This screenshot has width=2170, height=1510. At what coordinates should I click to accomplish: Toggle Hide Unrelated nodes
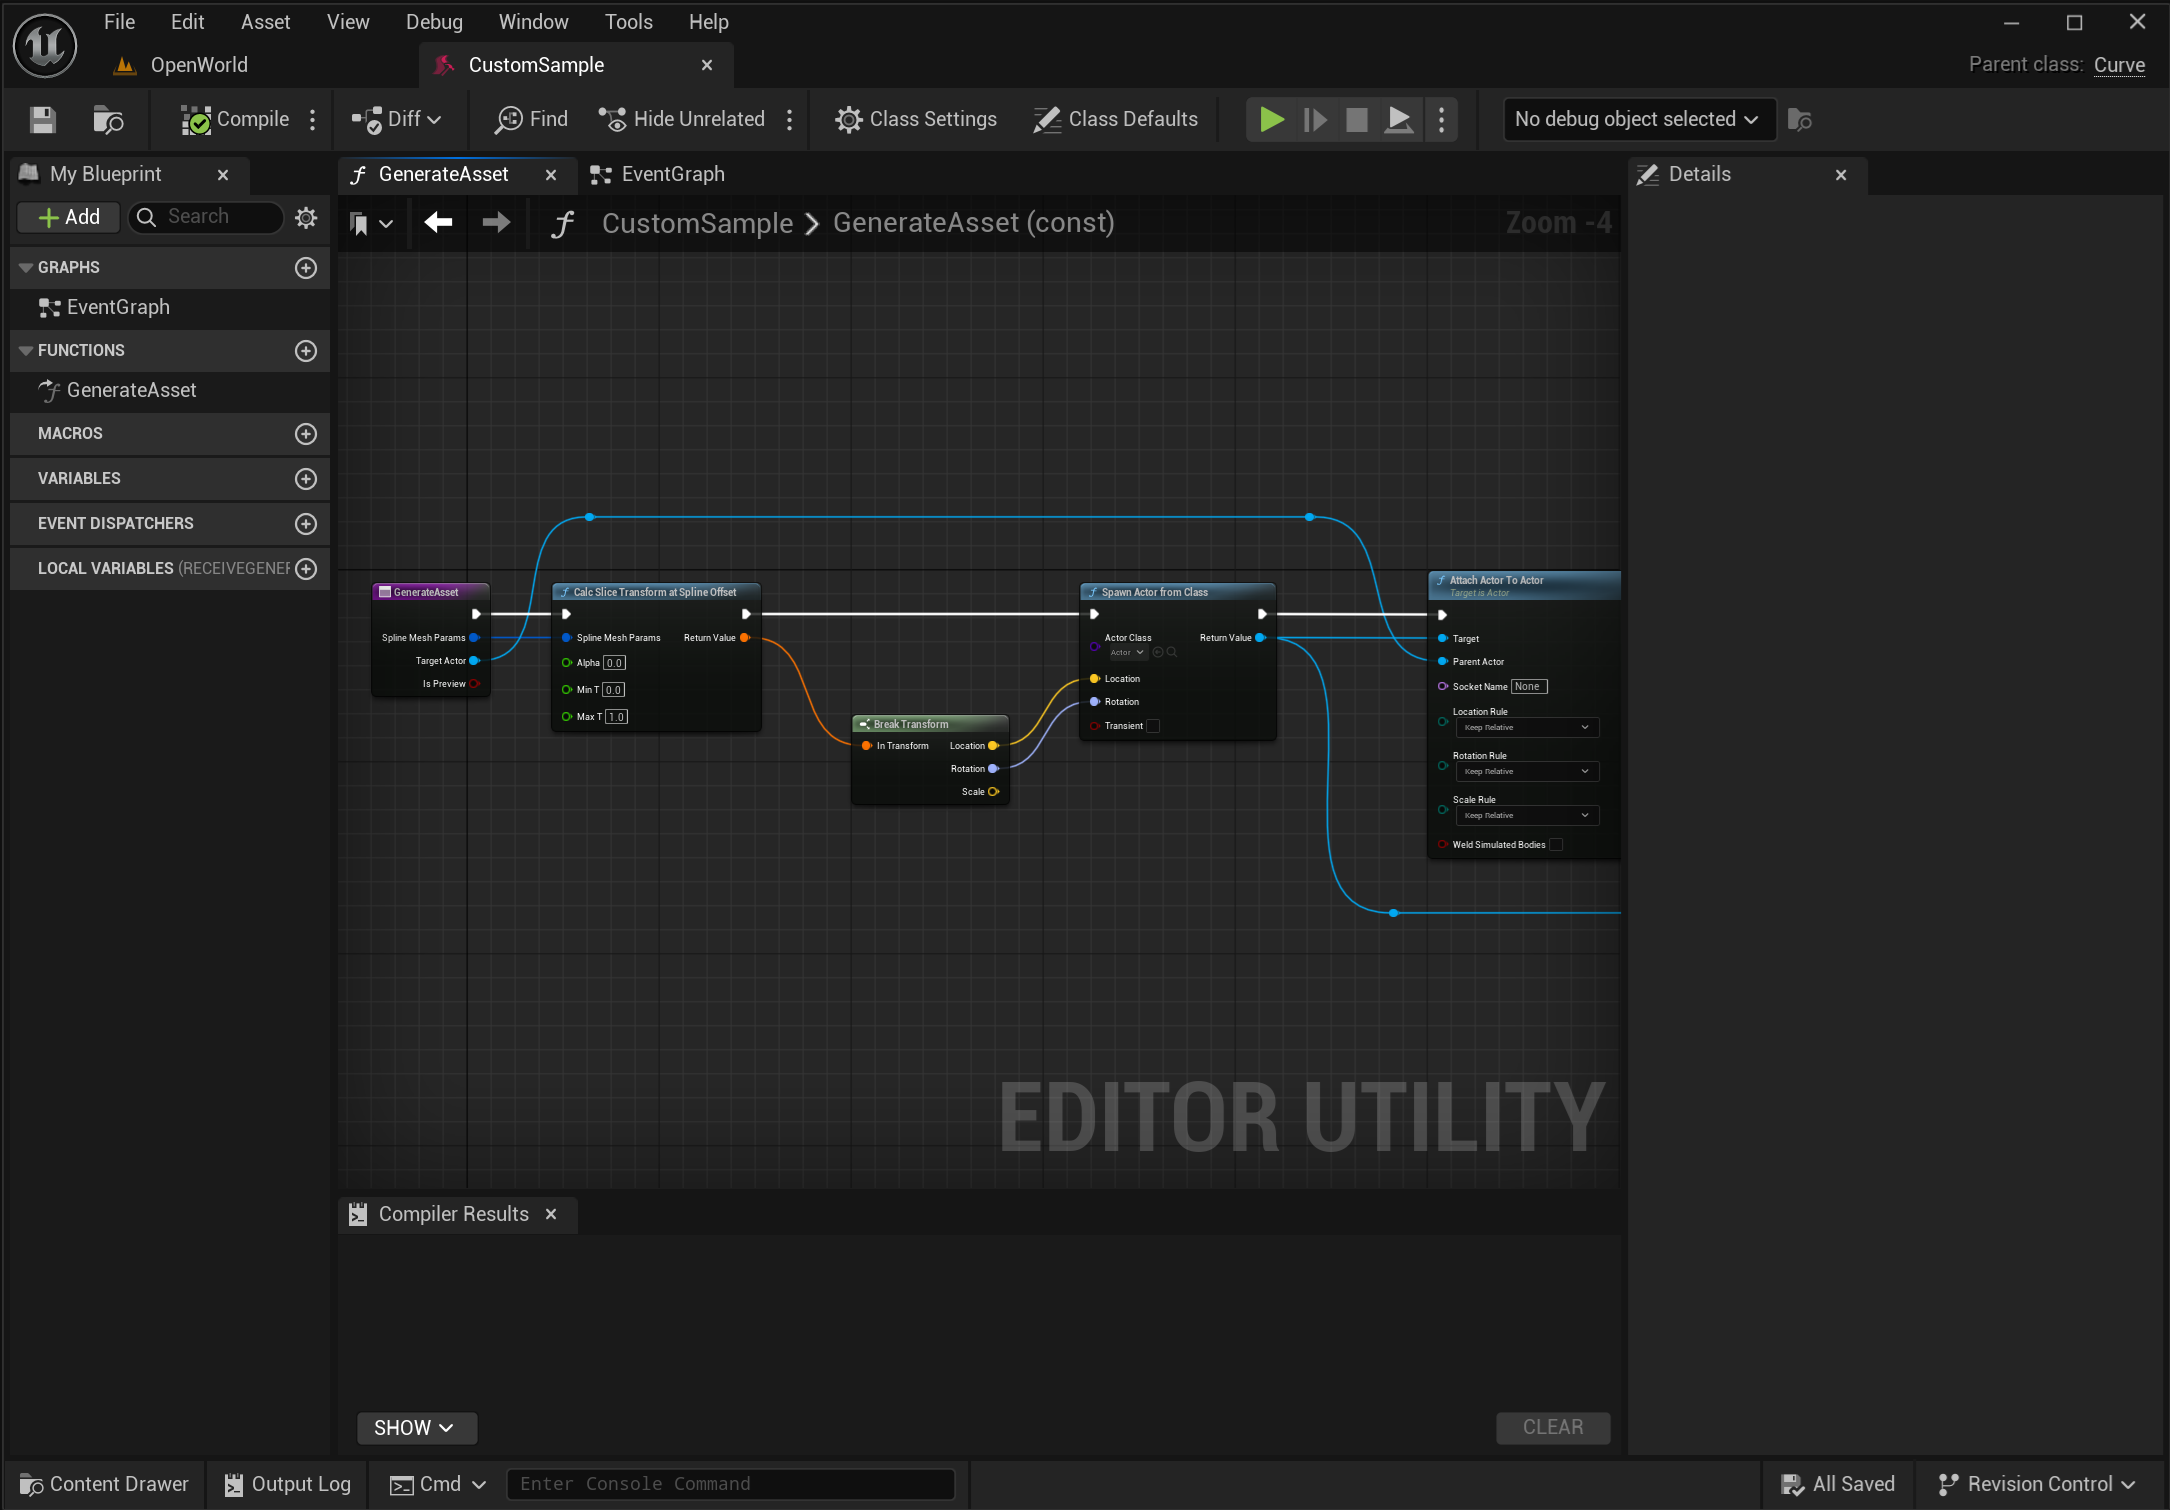point(682,120)
